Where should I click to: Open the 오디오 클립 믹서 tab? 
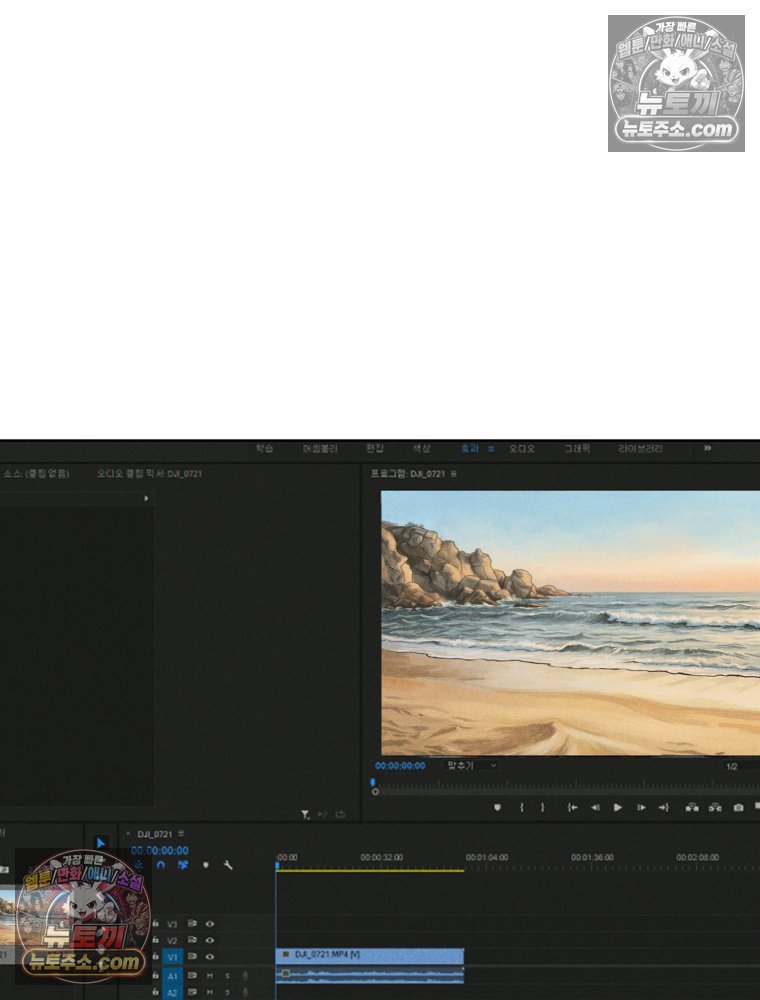pyautogui.click(x=149, y=474)
